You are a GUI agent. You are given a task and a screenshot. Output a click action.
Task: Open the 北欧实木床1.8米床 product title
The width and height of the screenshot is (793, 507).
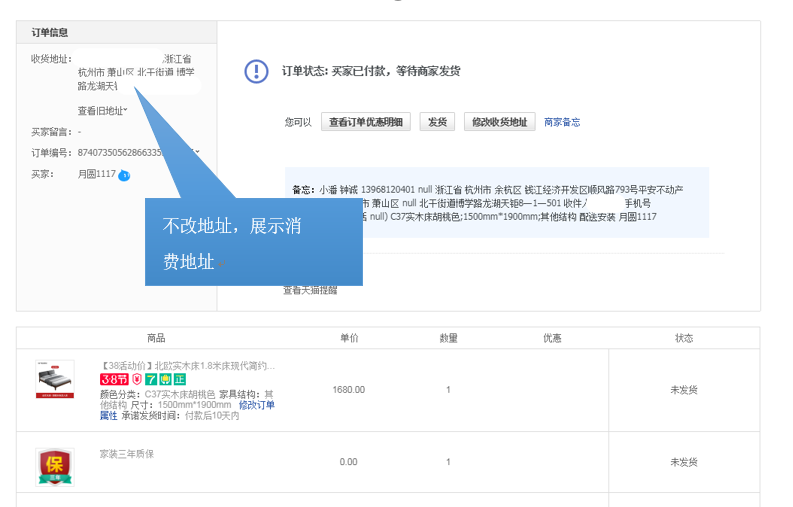coord(187,365)
